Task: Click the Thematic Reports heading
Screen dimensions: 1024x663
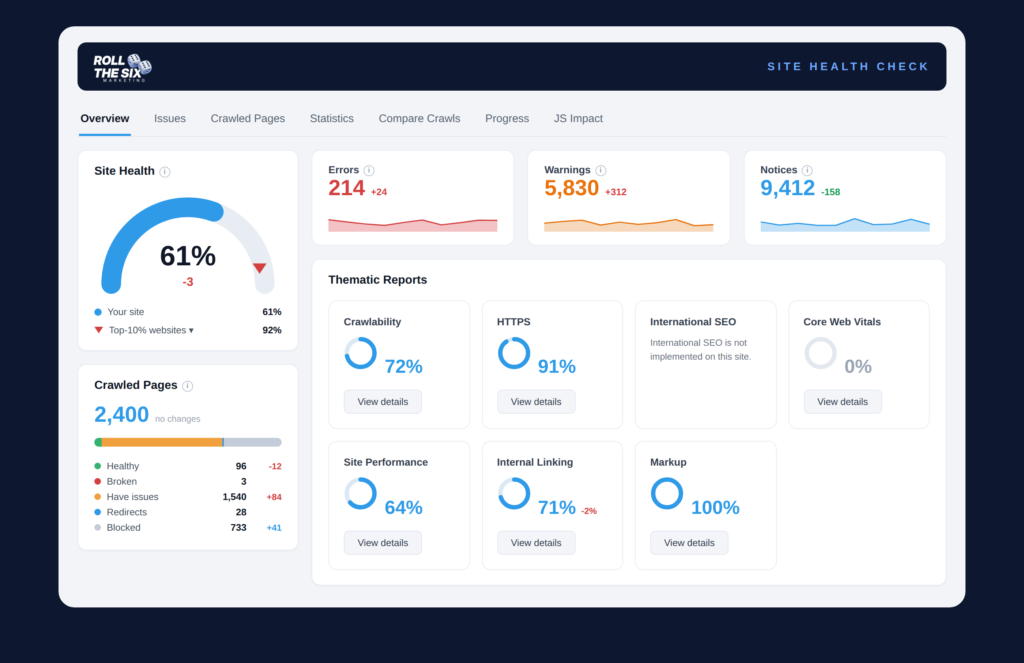Action: click(377, 280)
